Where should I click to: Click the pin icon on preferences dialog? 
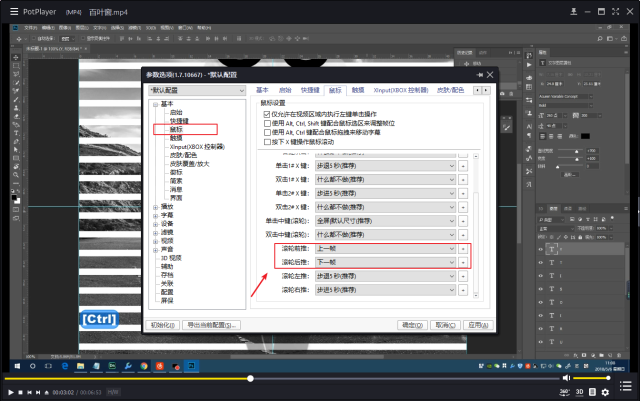[x=479, y=75]
